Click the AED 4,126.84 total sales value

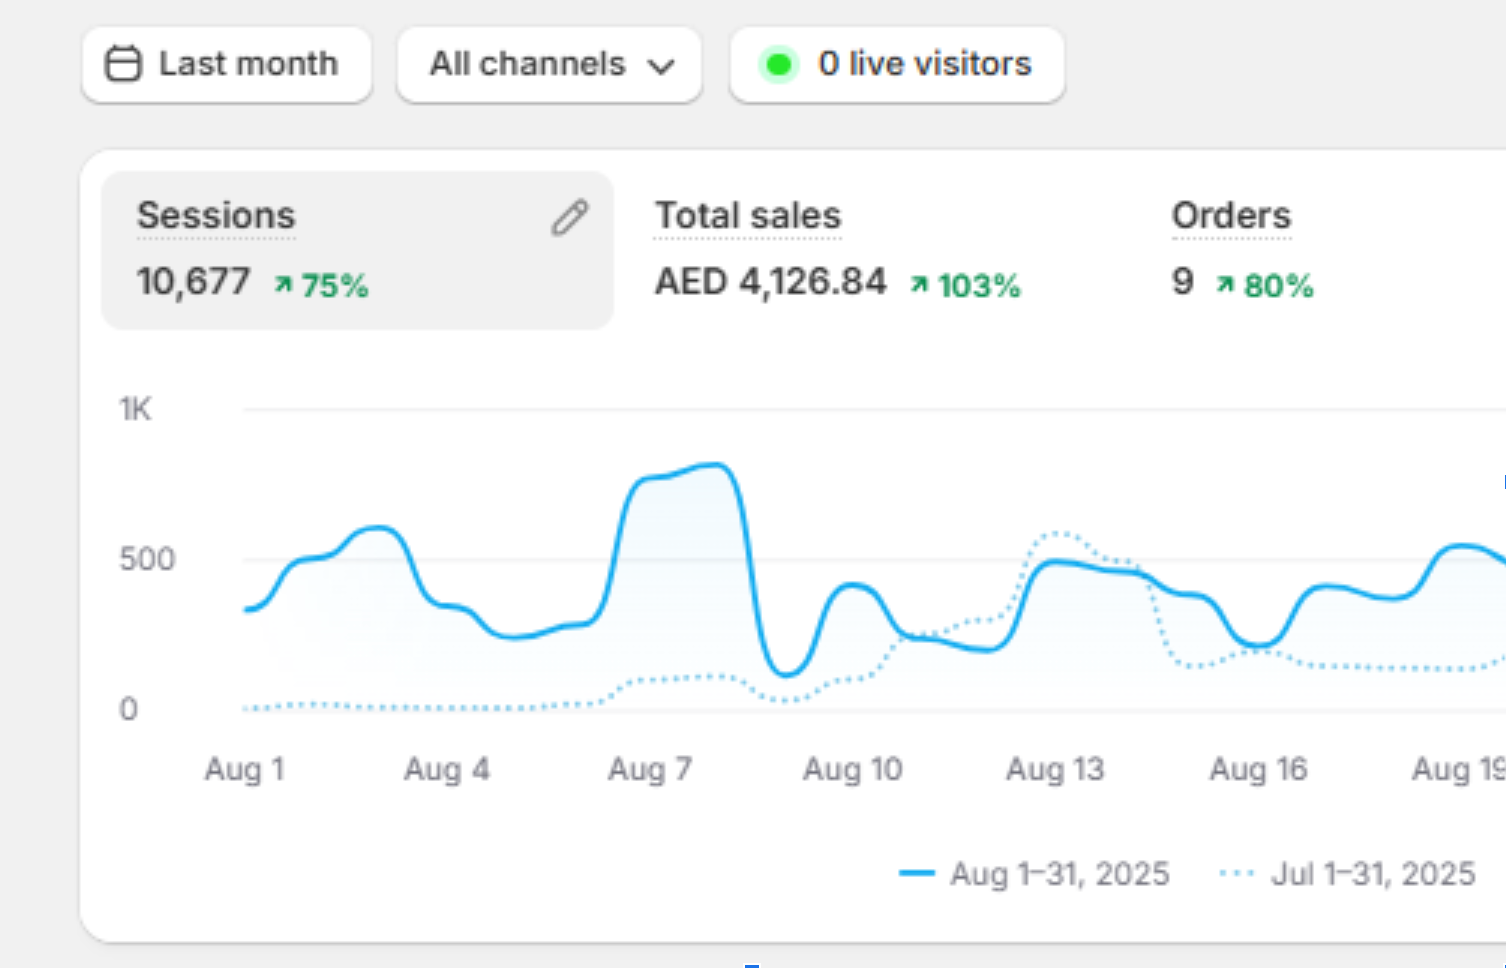[x=771, y=283]
